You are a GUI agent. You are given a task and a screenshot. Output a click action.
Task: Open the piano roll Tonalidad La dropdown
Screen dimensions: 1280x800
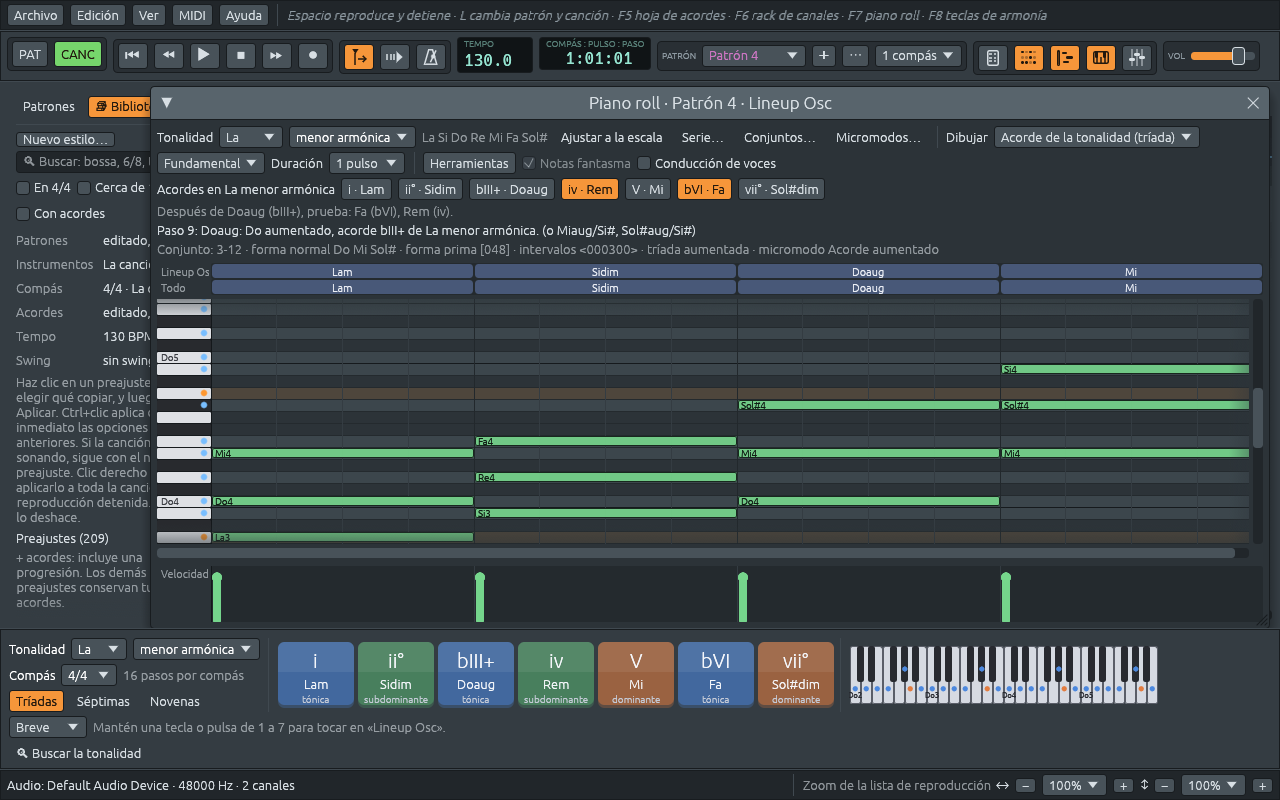tap(252, 138)
